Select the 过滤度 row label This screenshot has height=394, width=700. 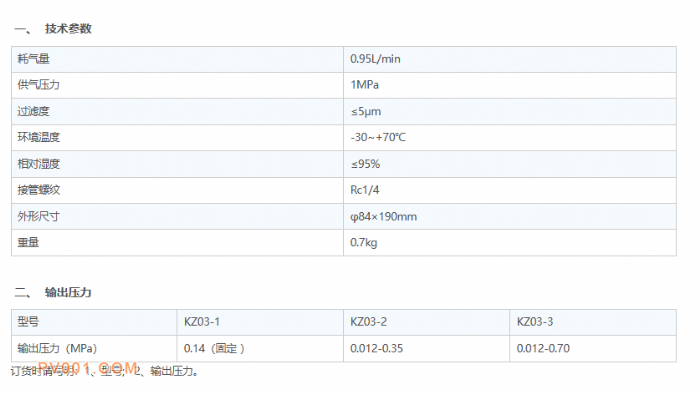(33, 111)
